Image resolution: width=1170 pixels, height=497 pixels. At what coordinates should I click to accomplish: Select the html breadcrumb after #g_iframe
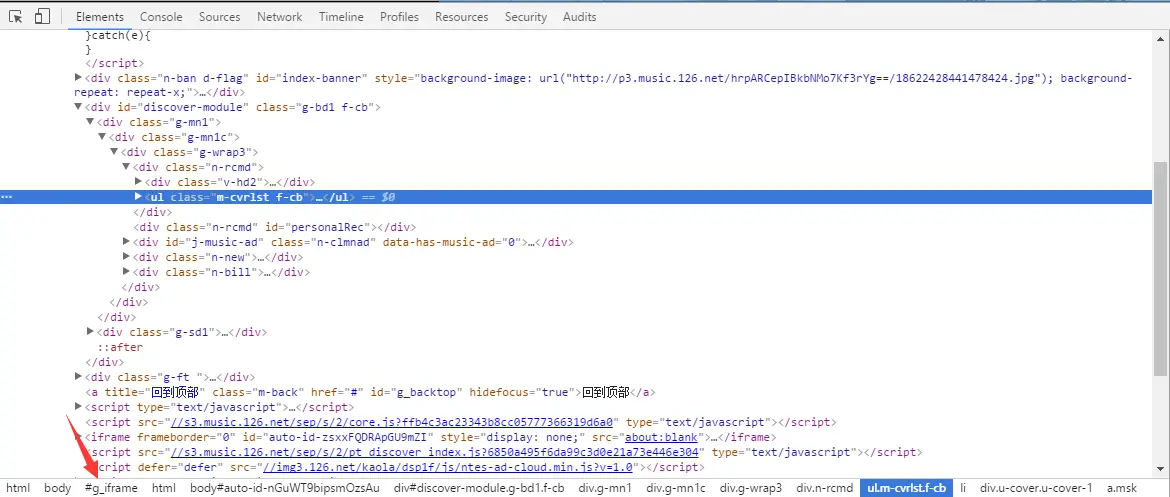click(x=164, y=488)
